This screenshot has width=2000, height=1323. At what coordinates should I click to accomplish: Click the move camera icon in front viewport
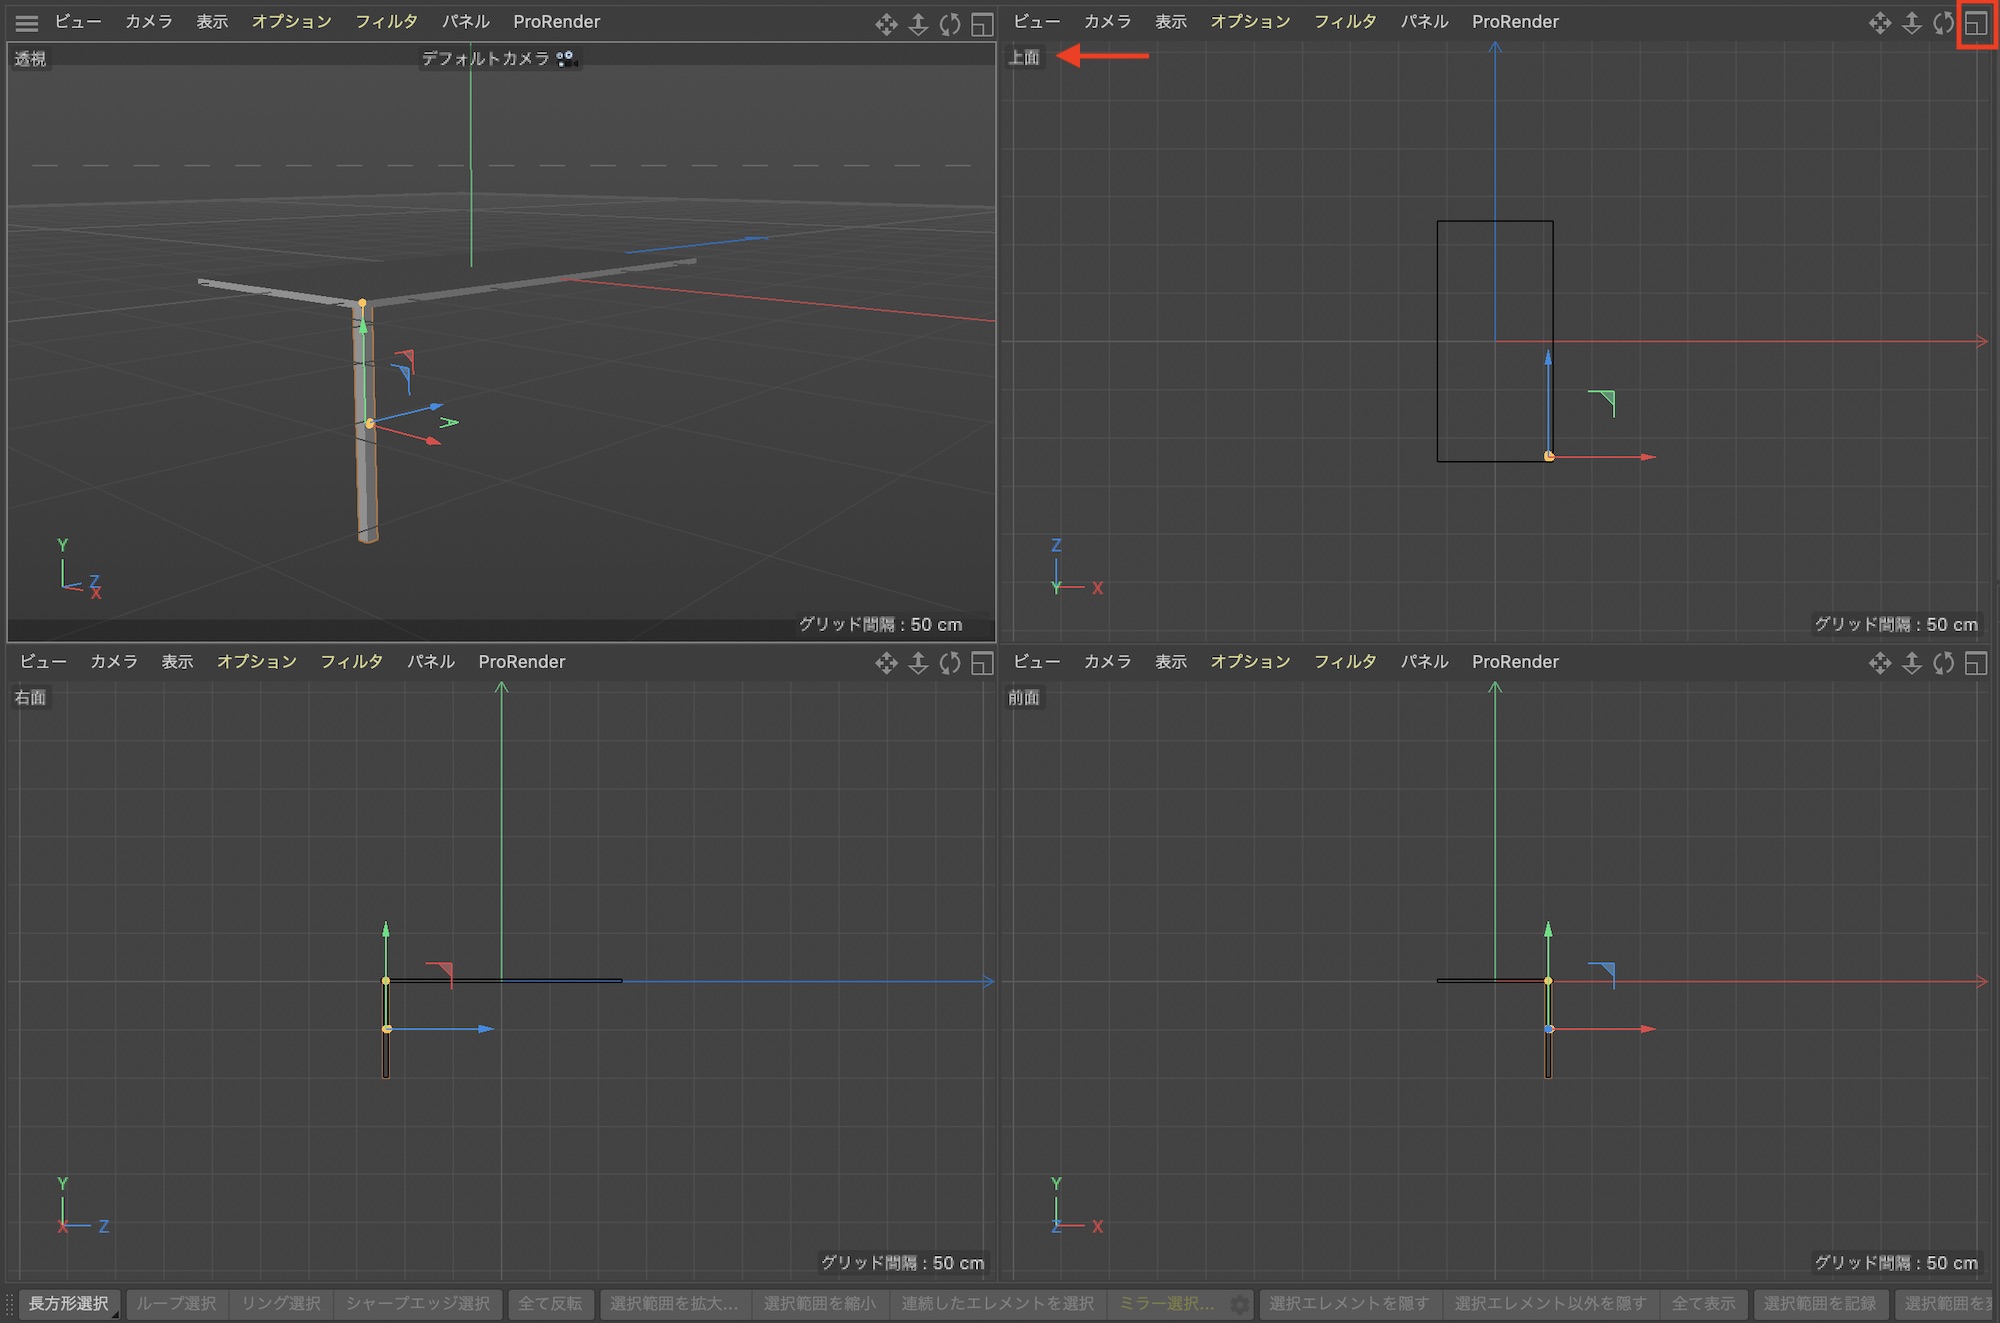(1880, 663)
